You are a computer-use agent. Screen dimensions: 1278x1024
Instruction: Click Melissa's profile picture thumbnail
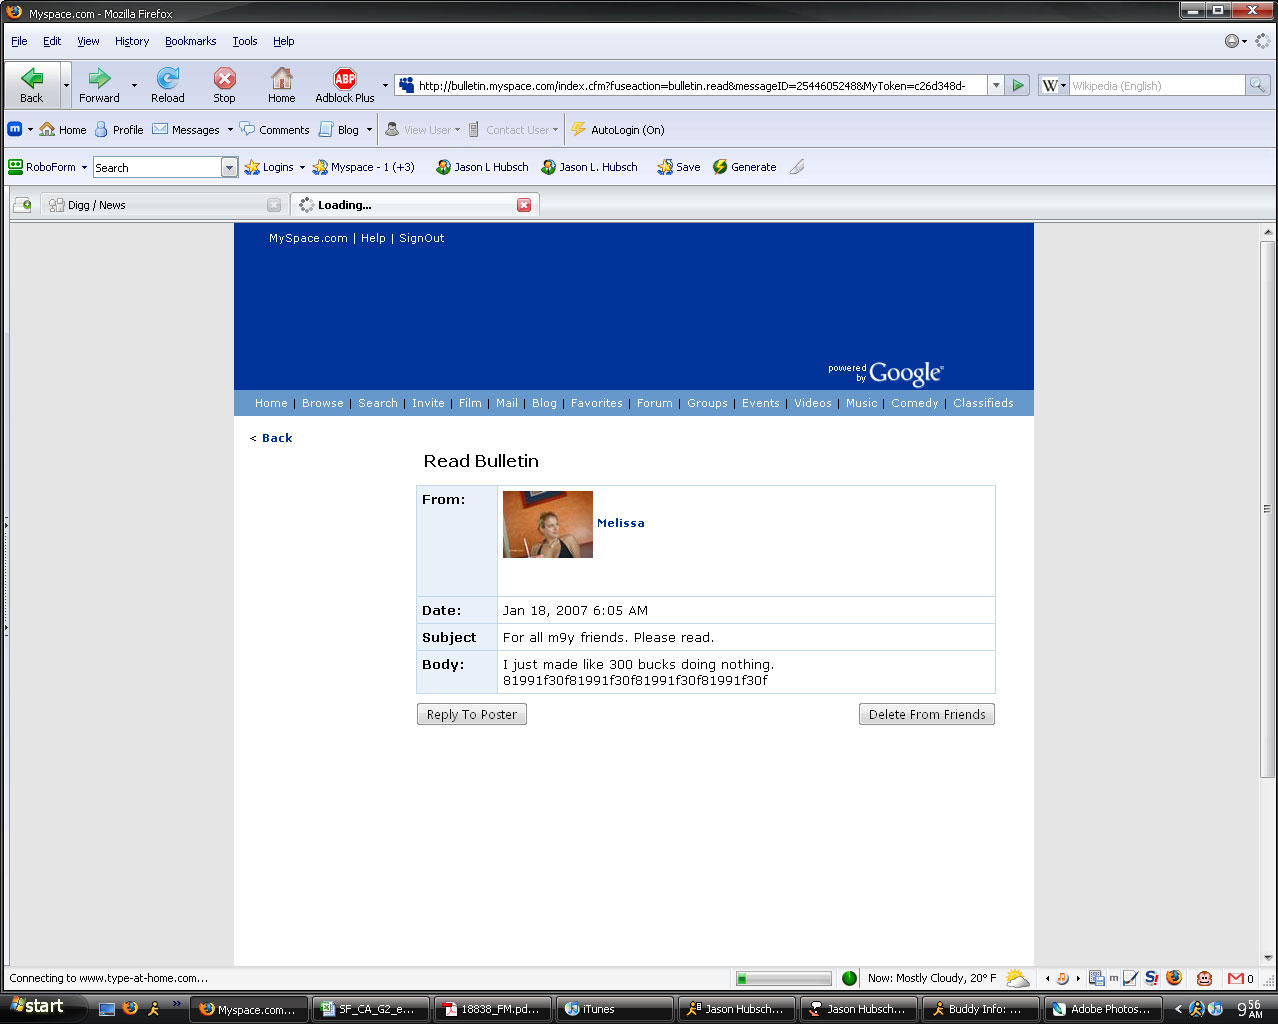pos(547,524)
